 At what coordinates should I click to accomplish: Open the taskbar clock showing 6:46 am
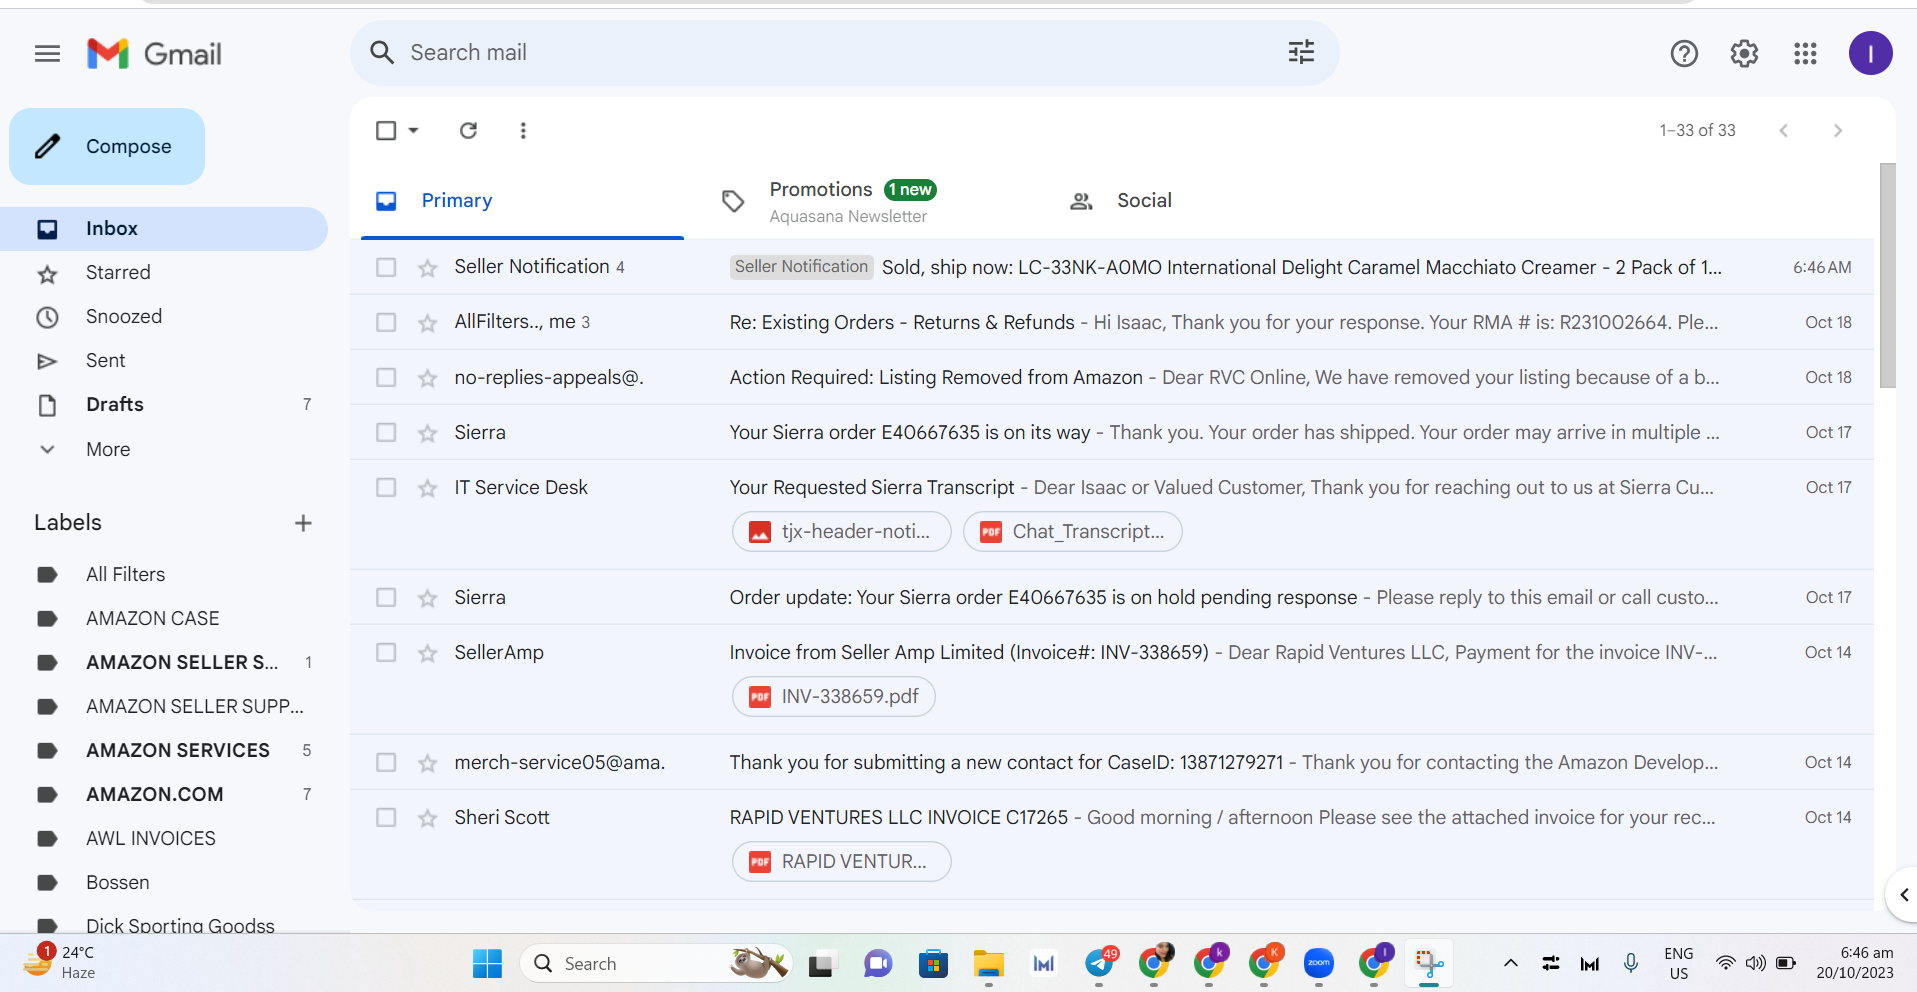click(x=1855, y=962)
